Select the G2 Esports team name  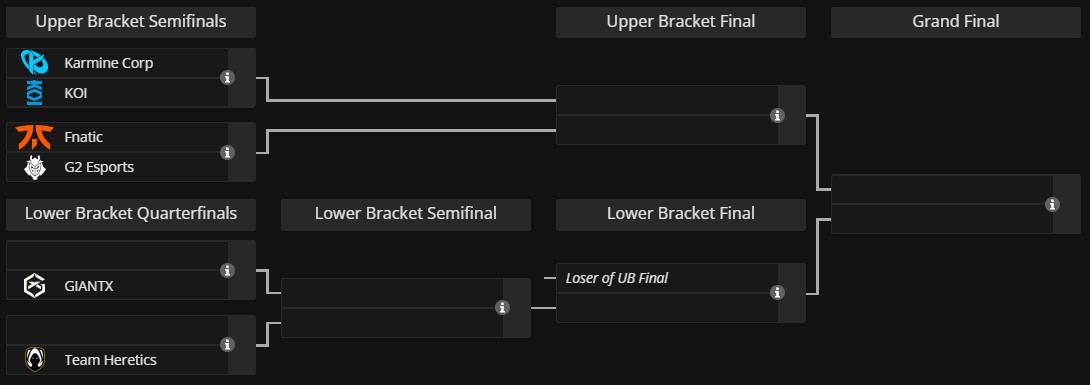coord(99,167)
